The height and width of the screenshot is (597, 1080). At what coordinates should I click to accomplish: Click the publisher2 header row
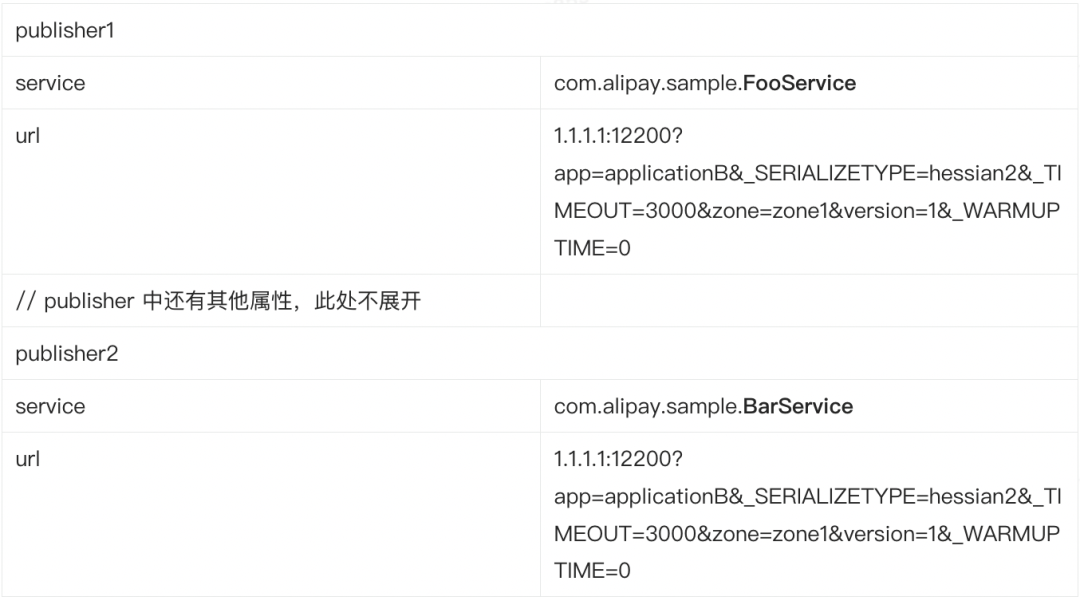coord(540,353)
